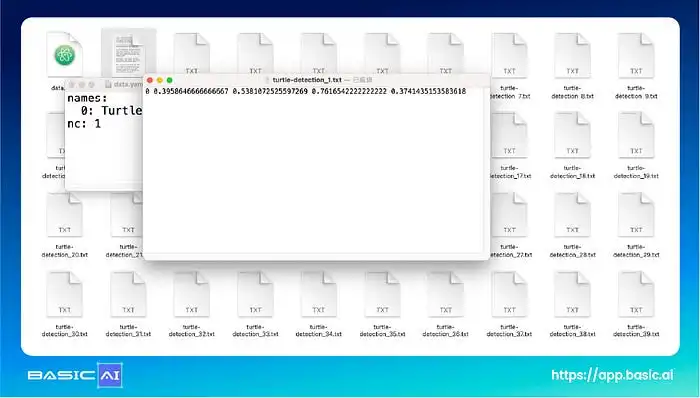Maximize the turtle-detection_1.txt window with the green button
The height and width of the screenshot is (398, 700).
pyautogui.click(x=170, y=80)
